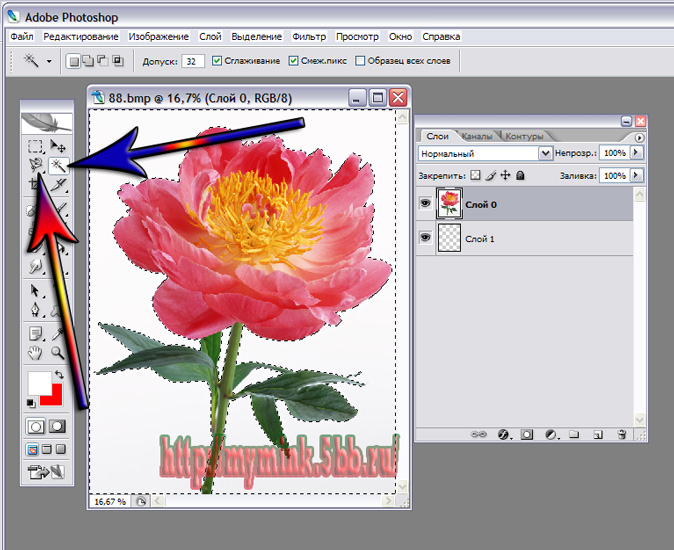Open the Просмотр menu
The height and width of the screenshot is (550, 674).
(357, 37)
